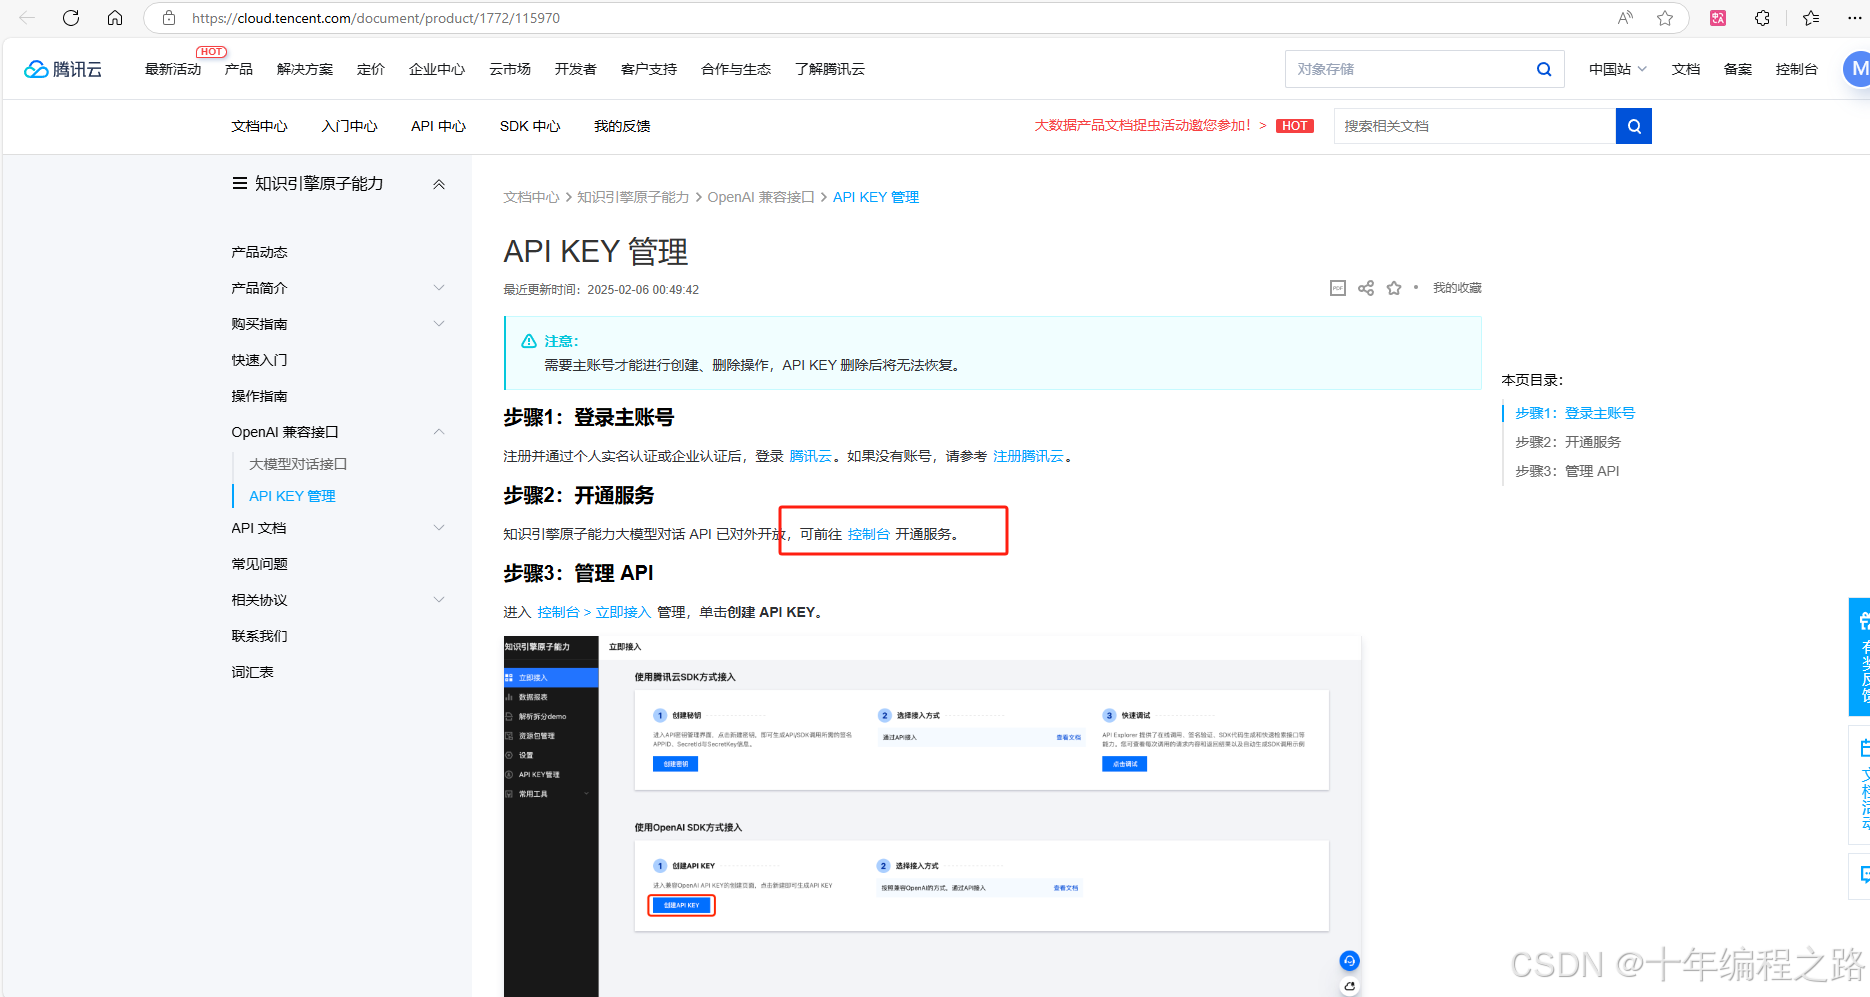Click the share icon beside the title
This screenshot has width=1870, height=997.
click(x=1366, y=288)
